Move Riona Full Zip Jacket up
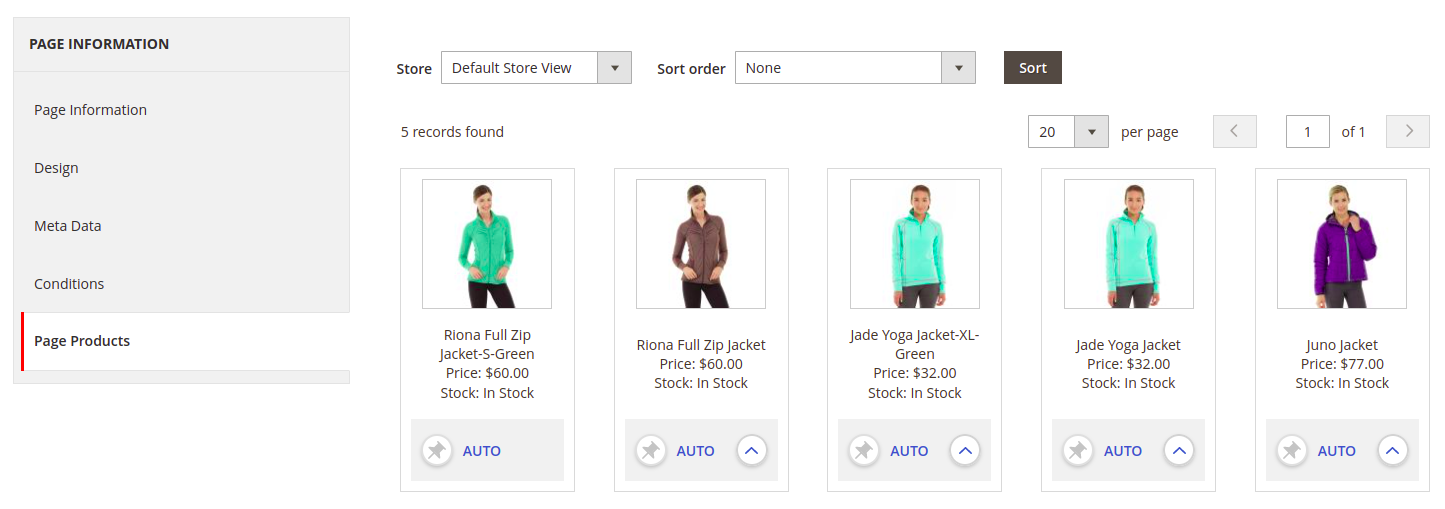The height and width of the screenshot is (509, 1445). pyautogui.click(x=752, y=451)
